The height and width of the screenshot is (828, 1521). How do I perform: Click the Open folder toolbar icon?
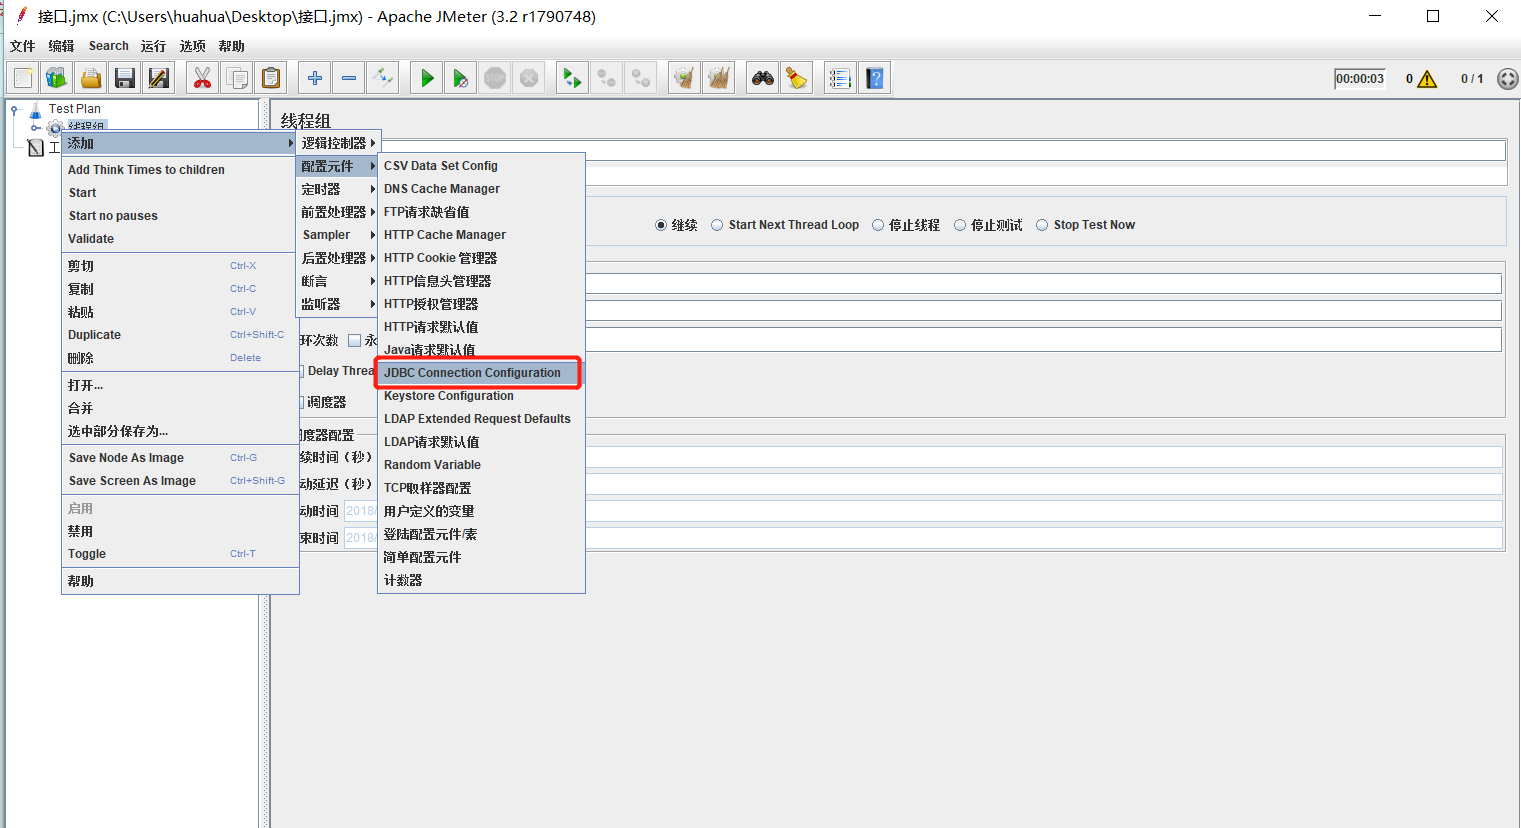tap(91, 78)
